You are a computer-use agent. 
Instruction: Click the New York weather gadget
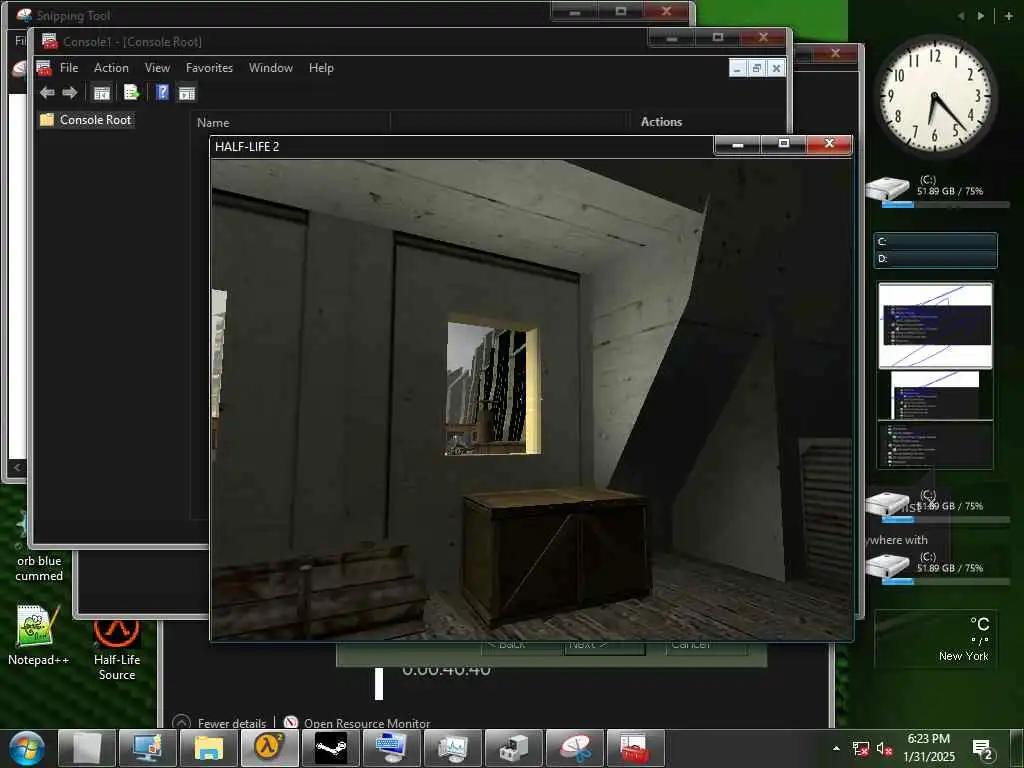click(934, 639)
